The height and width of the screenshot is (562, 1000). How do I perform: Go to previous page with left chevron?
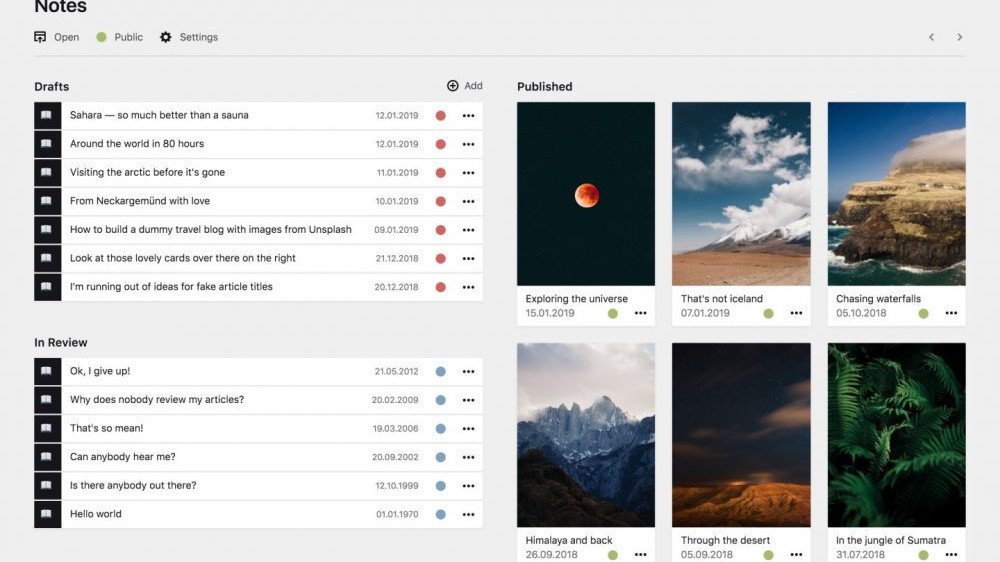932,37
